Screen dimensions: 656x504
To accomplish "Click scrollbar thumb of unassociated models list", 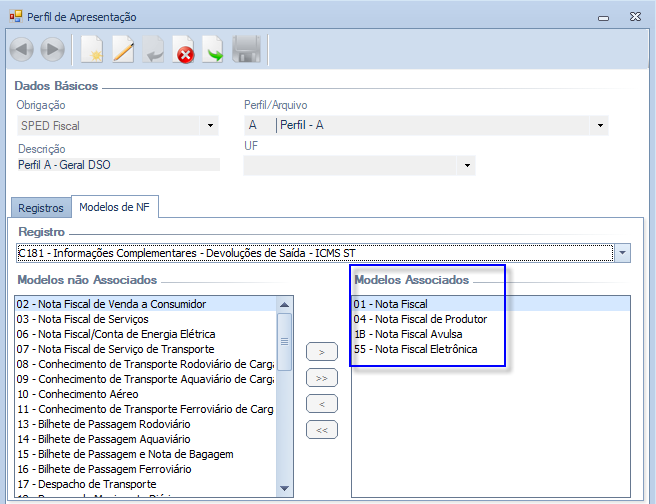I will [284, 342].
